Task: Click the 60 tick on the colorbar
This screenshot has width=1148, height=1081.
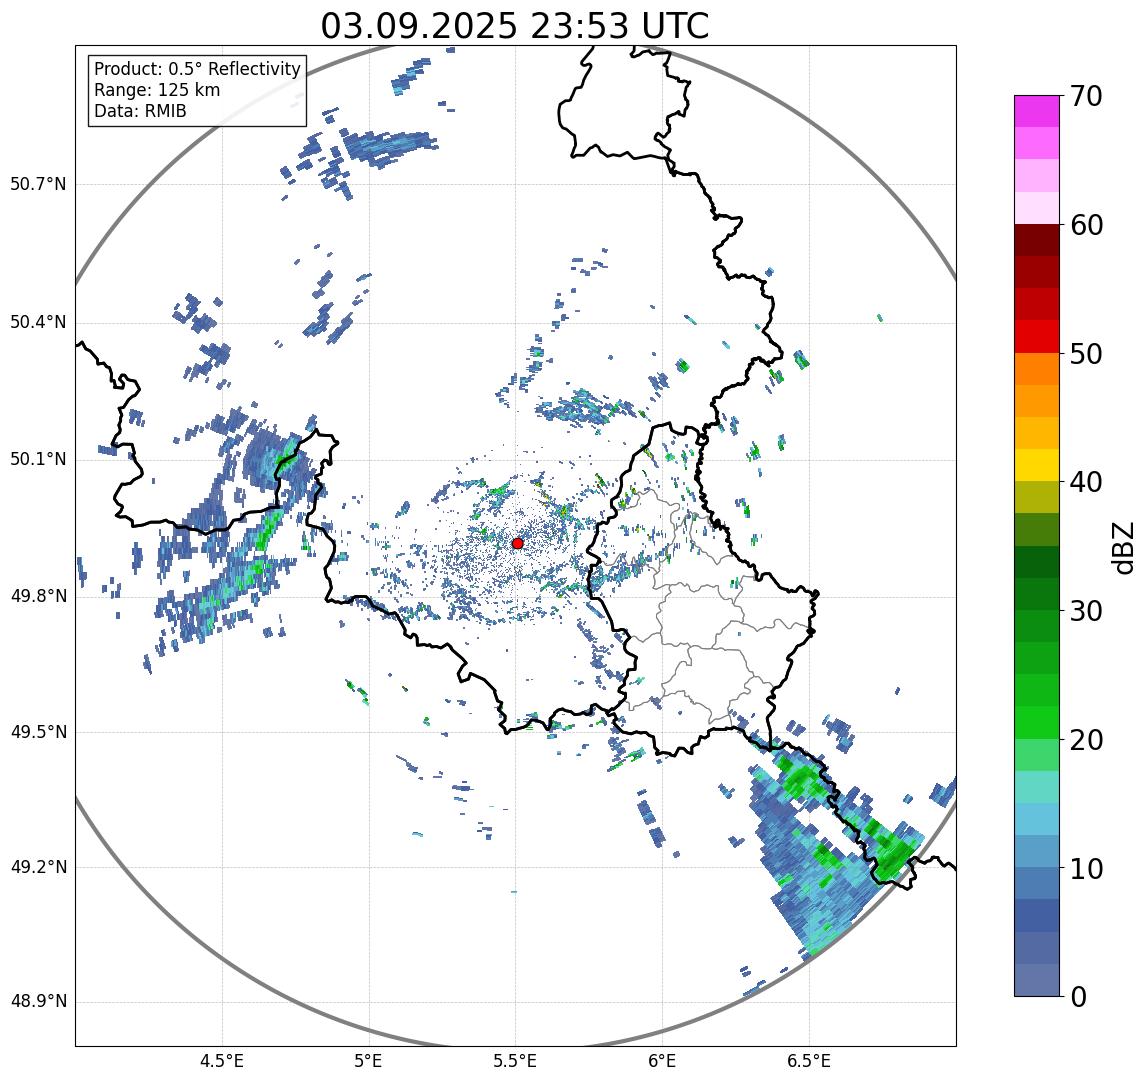Action: point(1086,225)
